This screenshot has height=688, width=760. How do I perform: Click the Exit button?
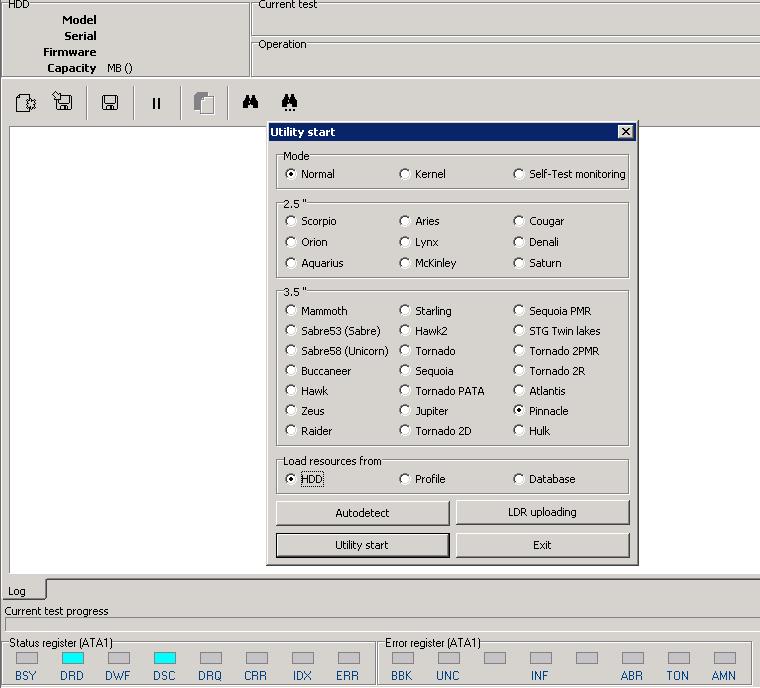(x=542, y=545)
